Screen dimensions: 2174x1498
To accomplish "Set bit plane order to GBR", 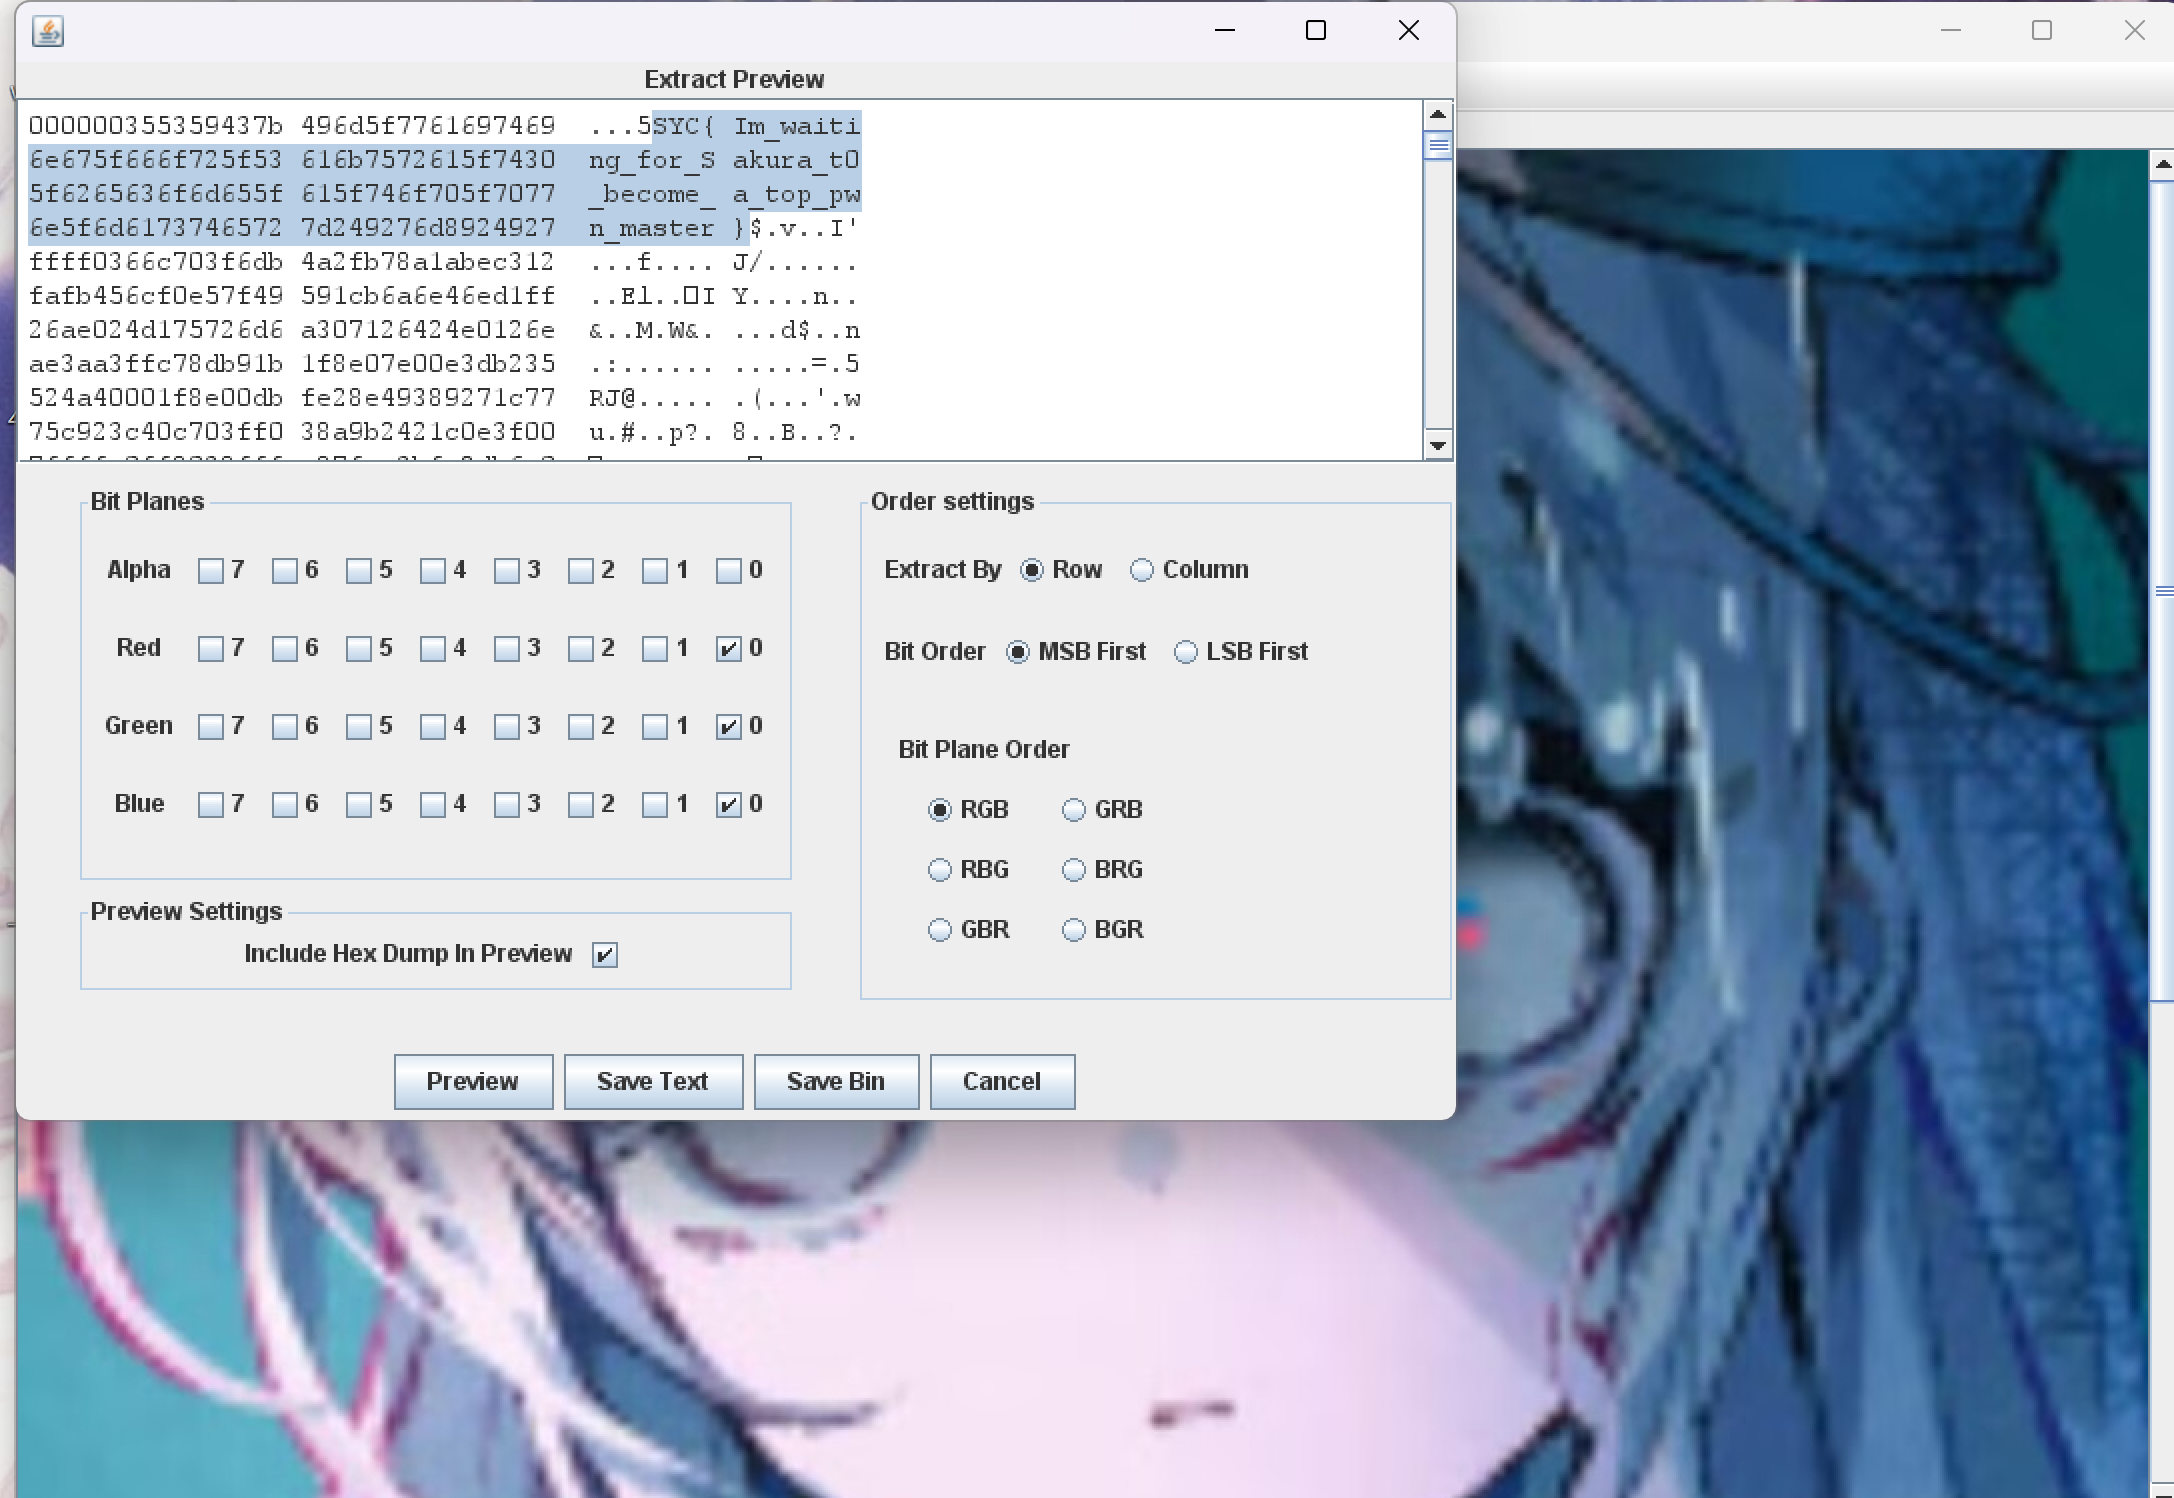I will click(x=940, y=930).
